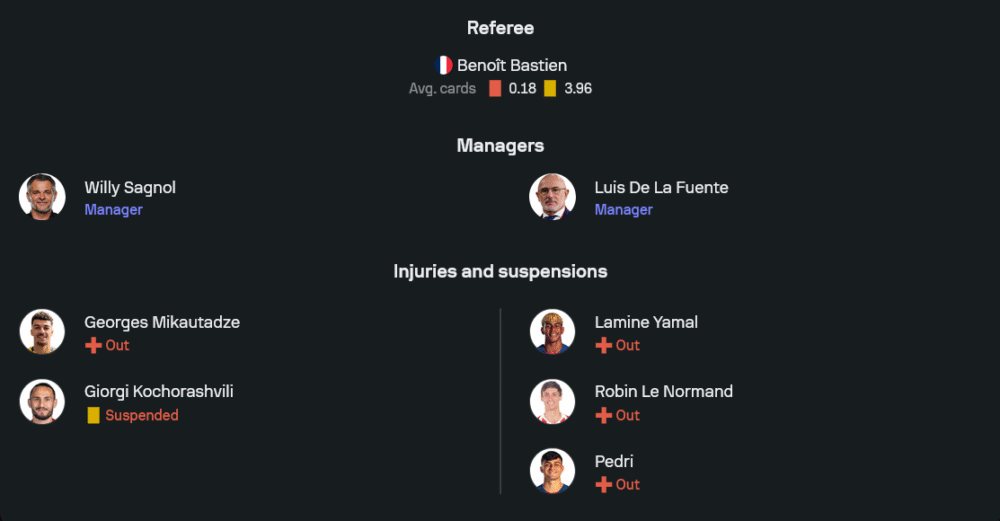This screenshot has width=1000, height=521.
Task: Click Georges Mikautadze's player avatar
Action: [42, 332]
